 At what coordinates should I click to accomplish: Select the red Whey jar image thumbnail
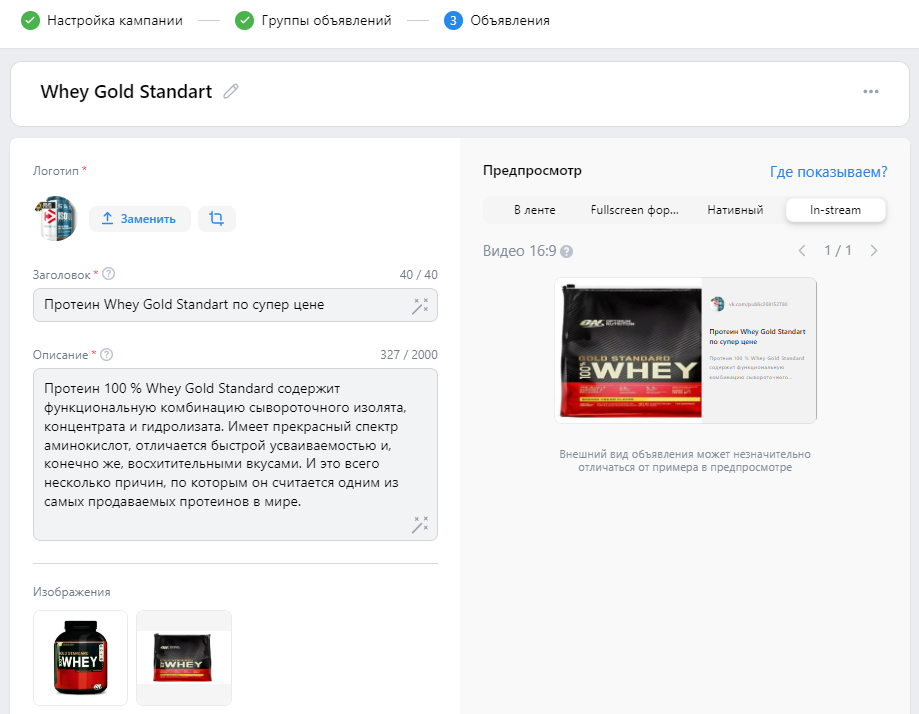tap(80, 658)
